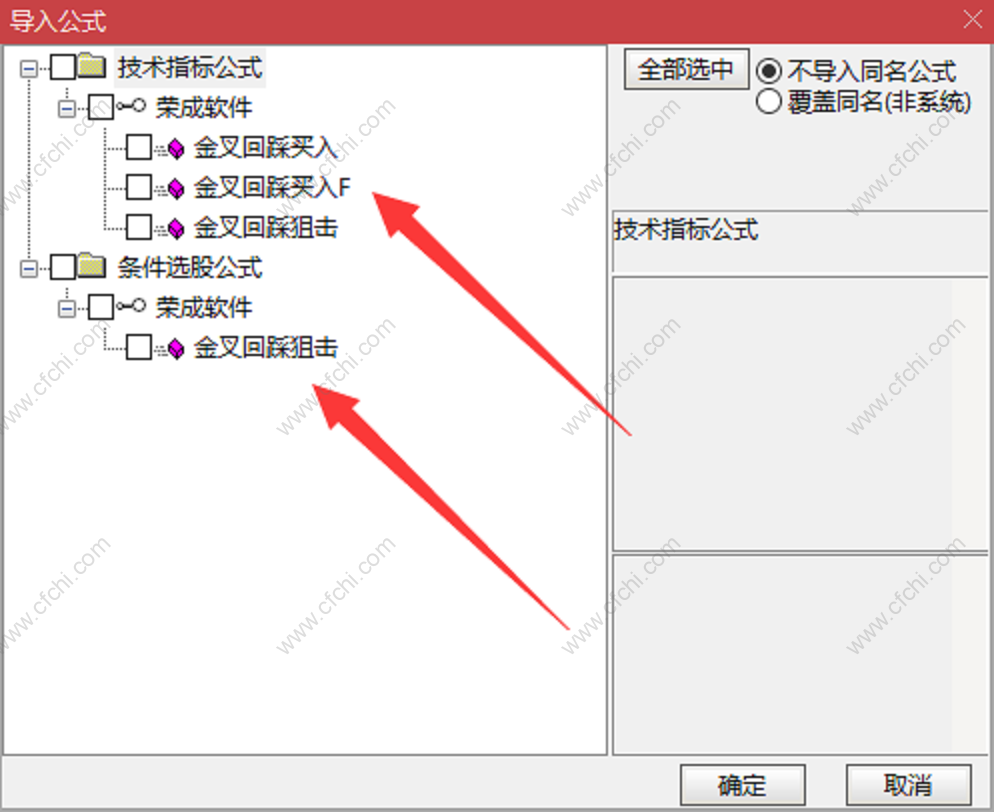Click the magenta diamond icon beside 金叉回踩买入F
The height and width of the screenshot is (812, 994).
tap(172, 188)
